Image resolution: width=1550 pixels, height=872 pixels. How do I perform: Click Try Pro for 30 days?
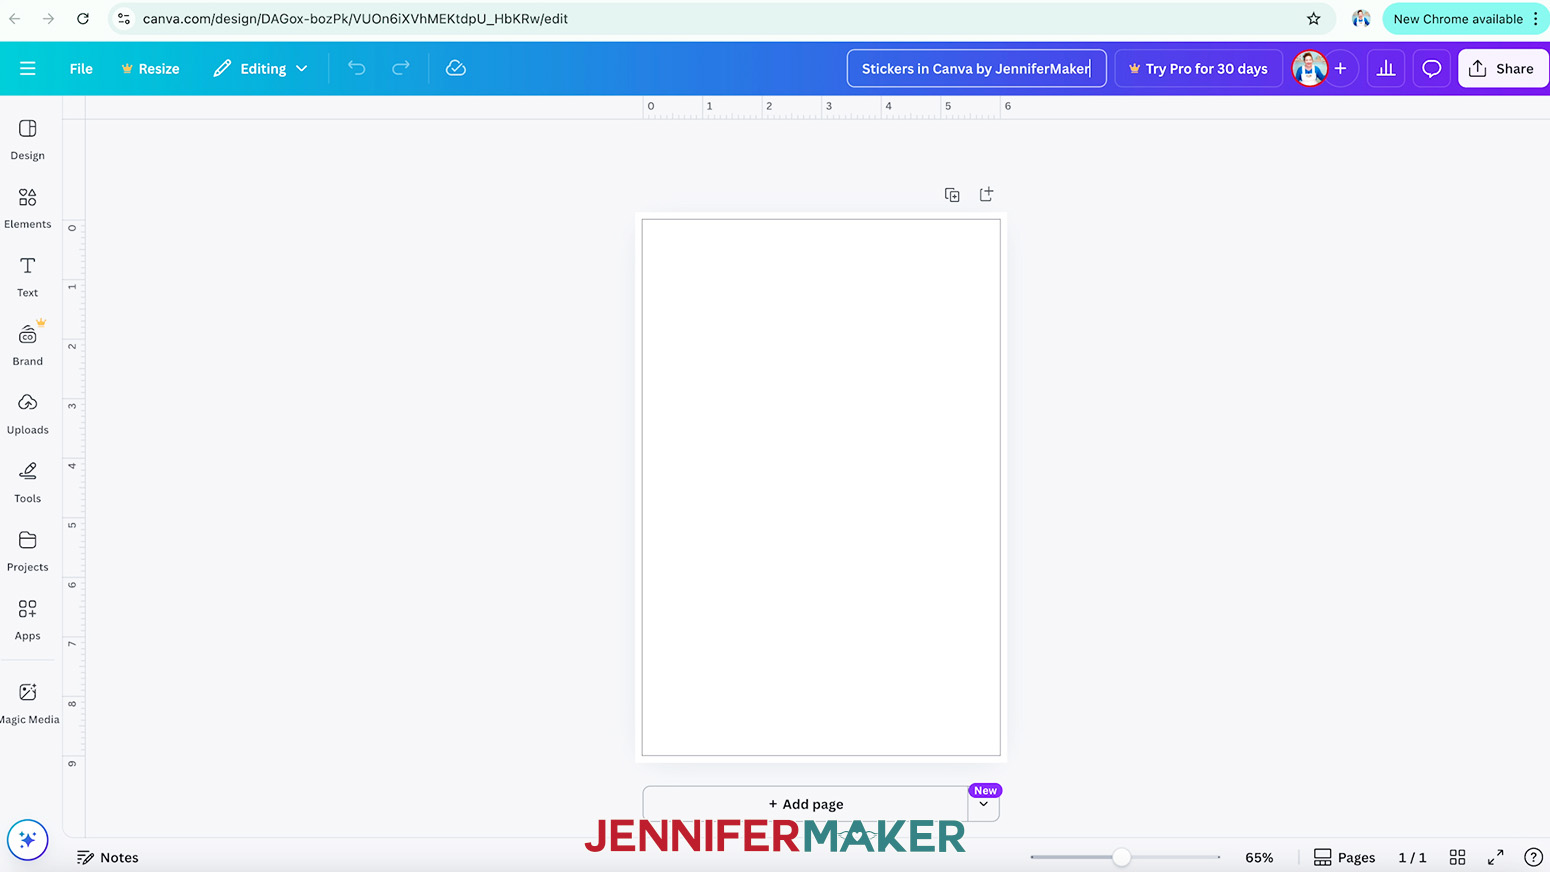(x=1198, y=69)
